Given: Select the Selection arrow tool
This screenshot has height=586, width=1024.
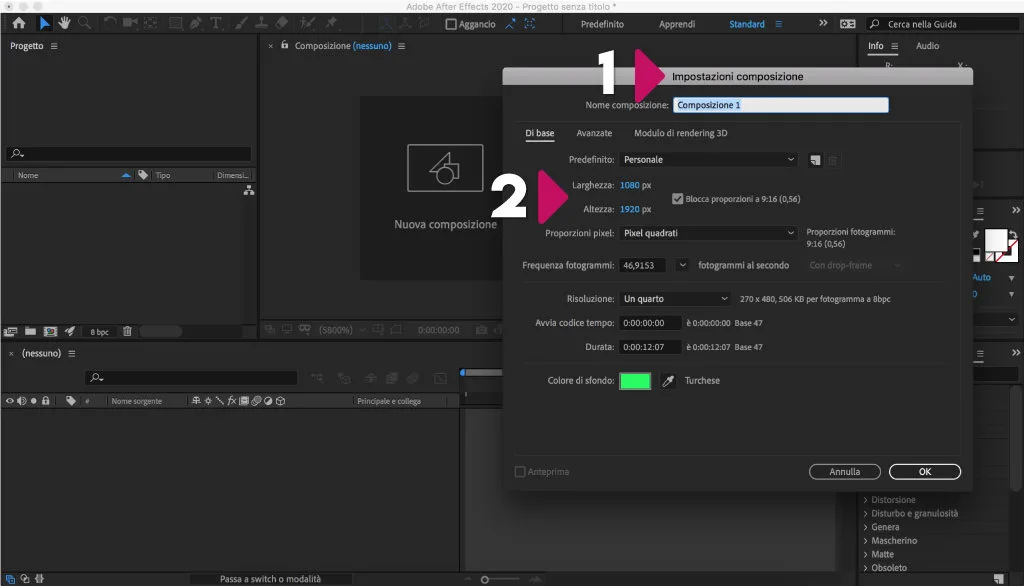Looking at the screenshot, I should pyautogui.click(x=45, y=23).
